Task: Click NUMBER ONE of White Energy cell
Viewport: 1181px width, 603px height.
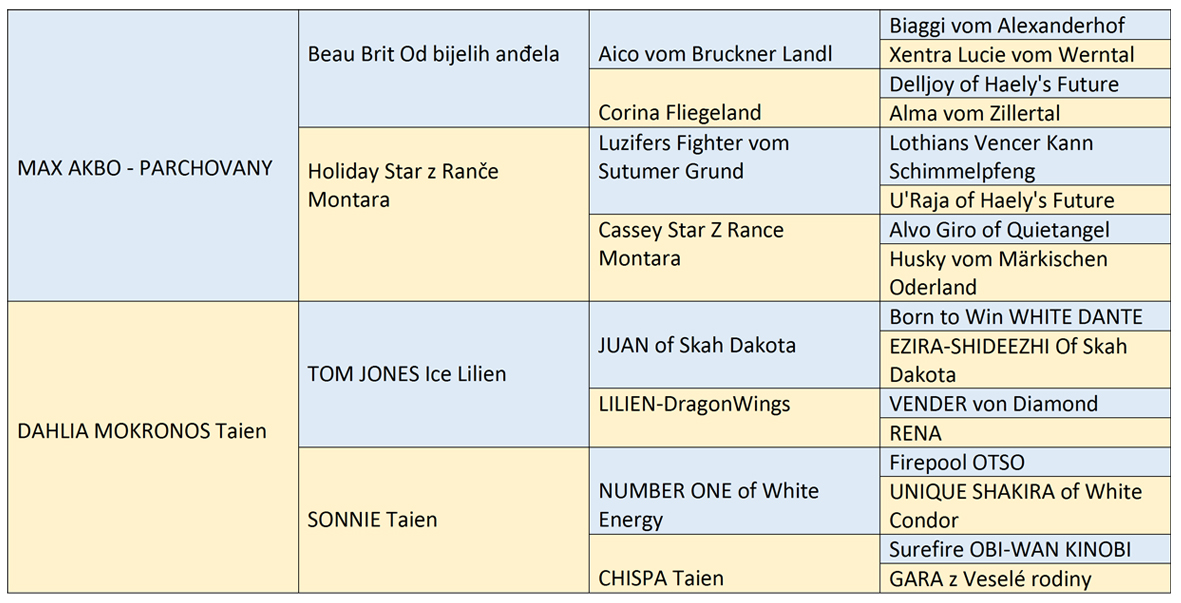Action: [x=734, y=491]
